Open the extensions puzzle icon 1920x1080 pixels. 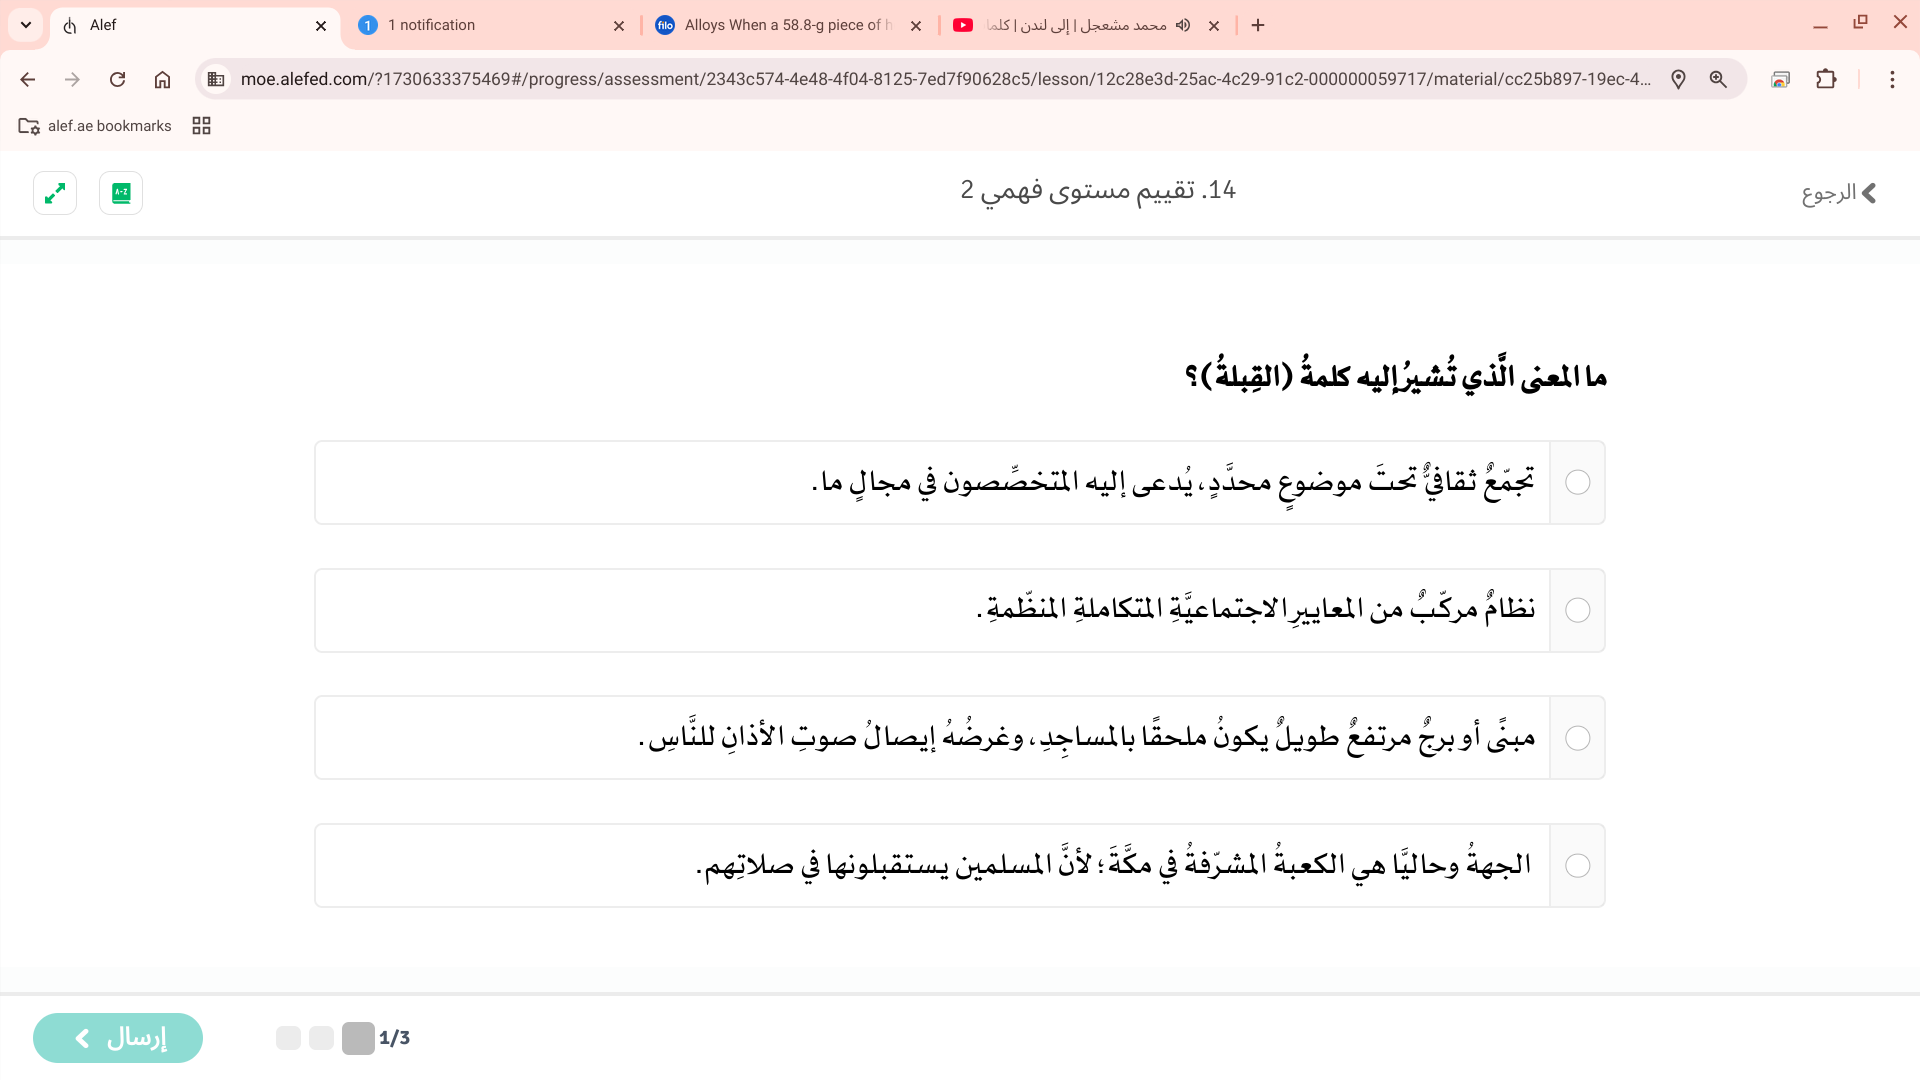(1826, 80)
